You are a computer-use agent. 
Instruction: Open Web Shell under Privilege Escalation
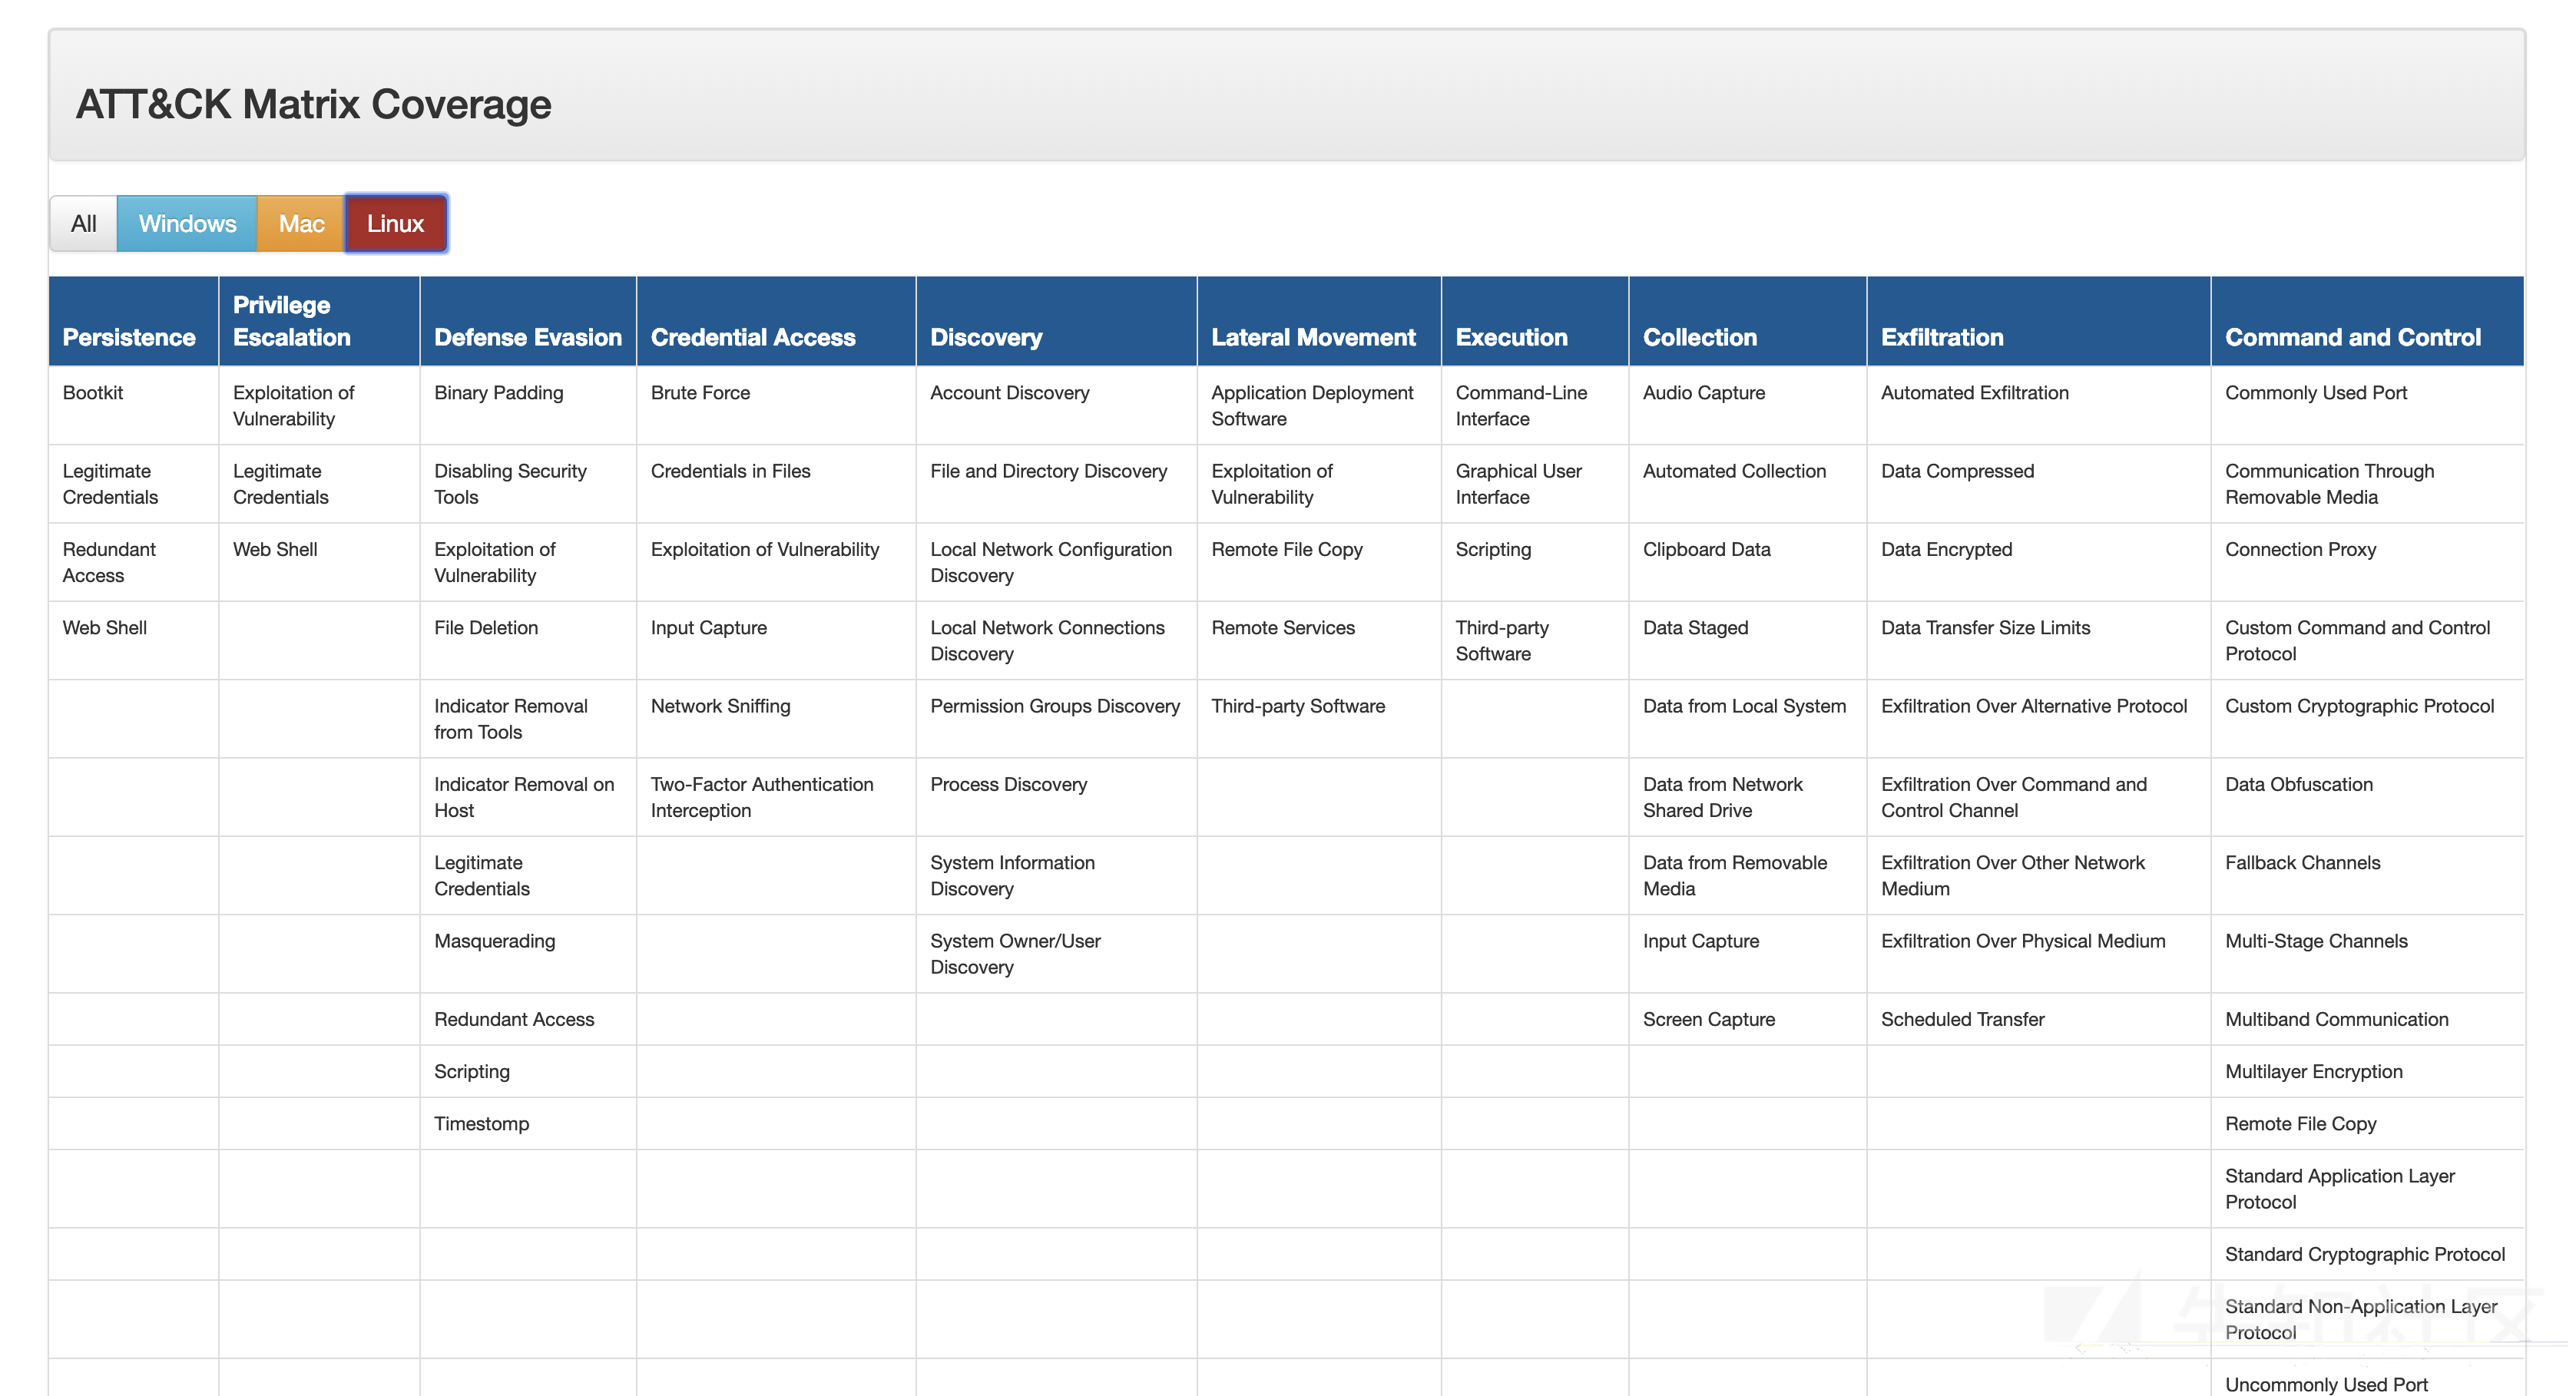pyautogui.click(x=275, y=549)
